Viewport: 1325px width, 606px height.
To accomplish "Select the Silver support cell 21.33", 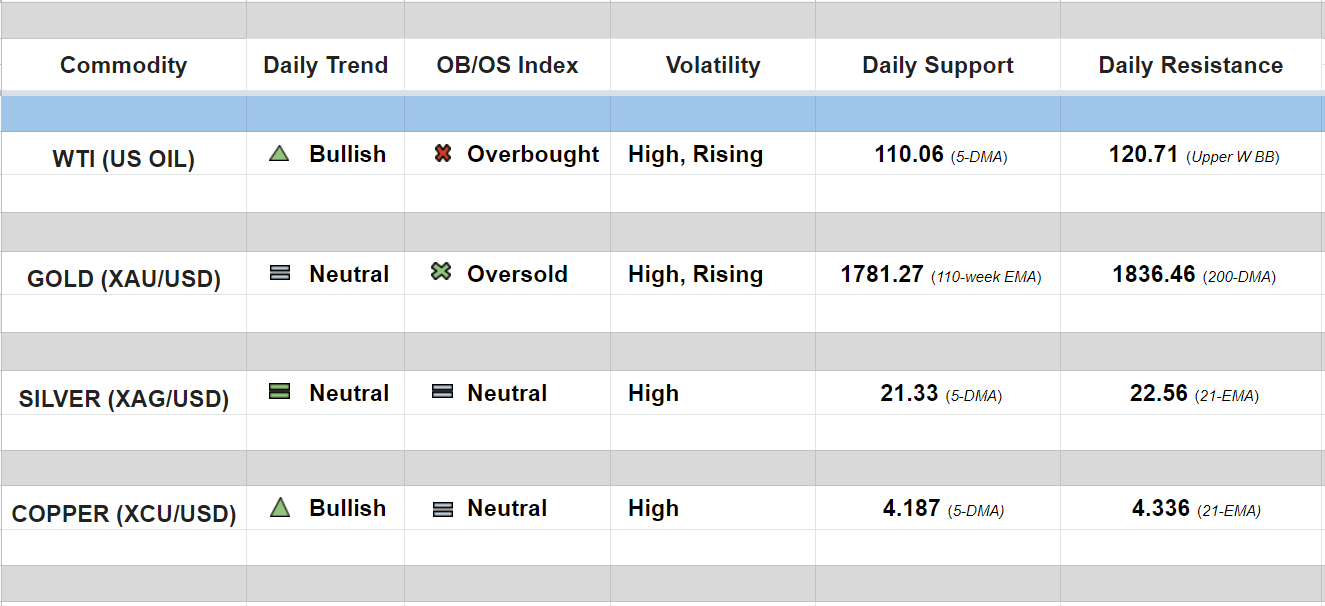I will tap(909, 394).
